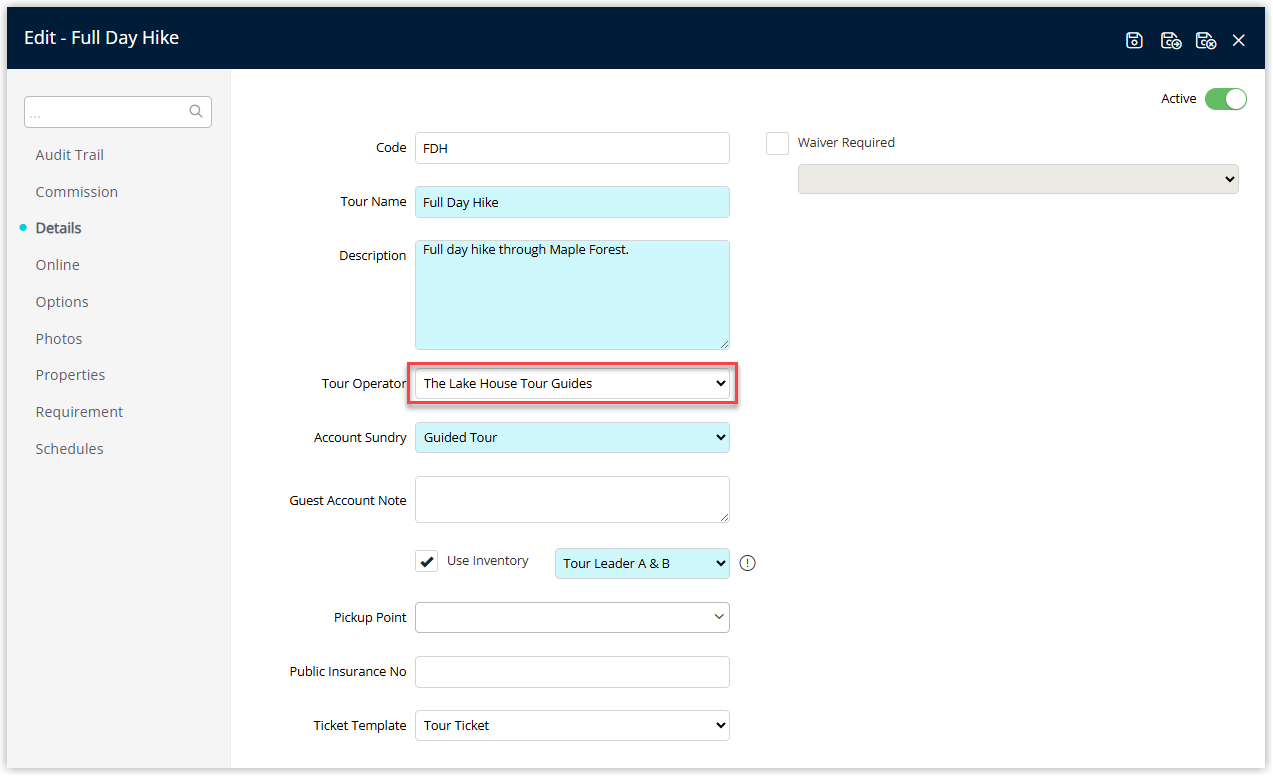
Task: Open the Schedules section
Action: click(70, 449)
